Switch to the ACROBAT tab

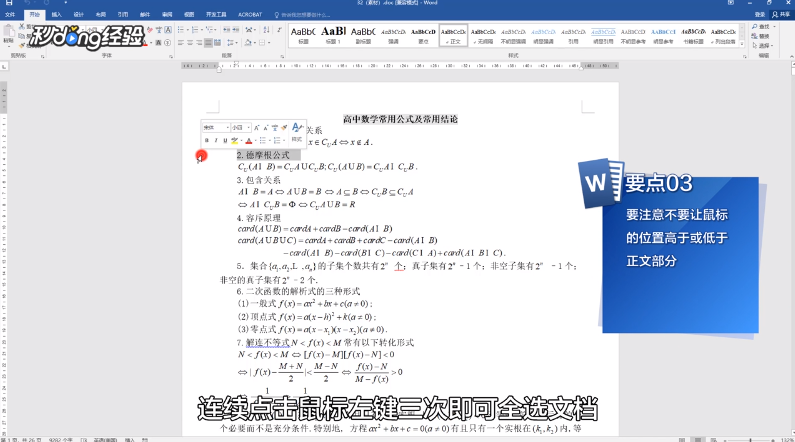click(x=250, y=15)
